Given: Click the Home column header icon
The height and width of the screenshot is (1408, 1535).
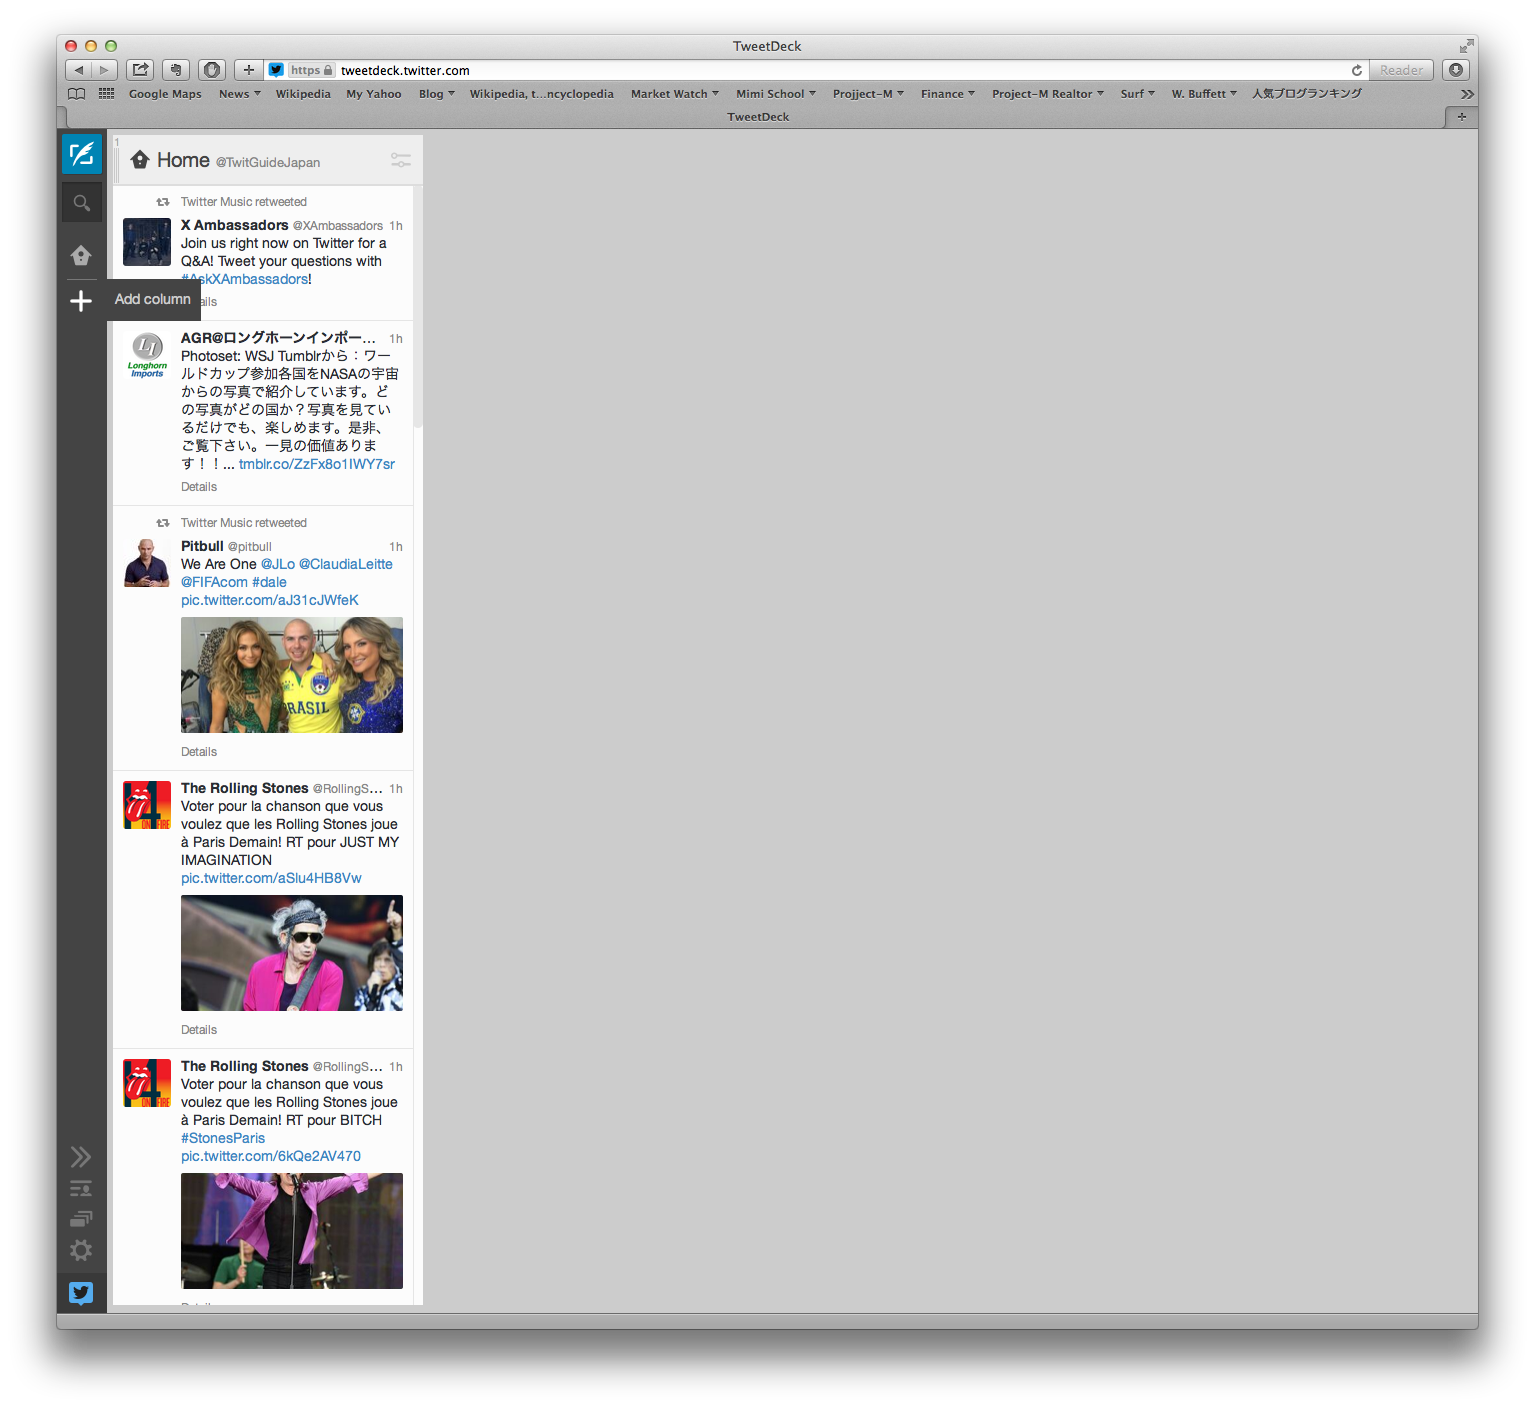Looking at the screenshot, I should coord(140,160).
